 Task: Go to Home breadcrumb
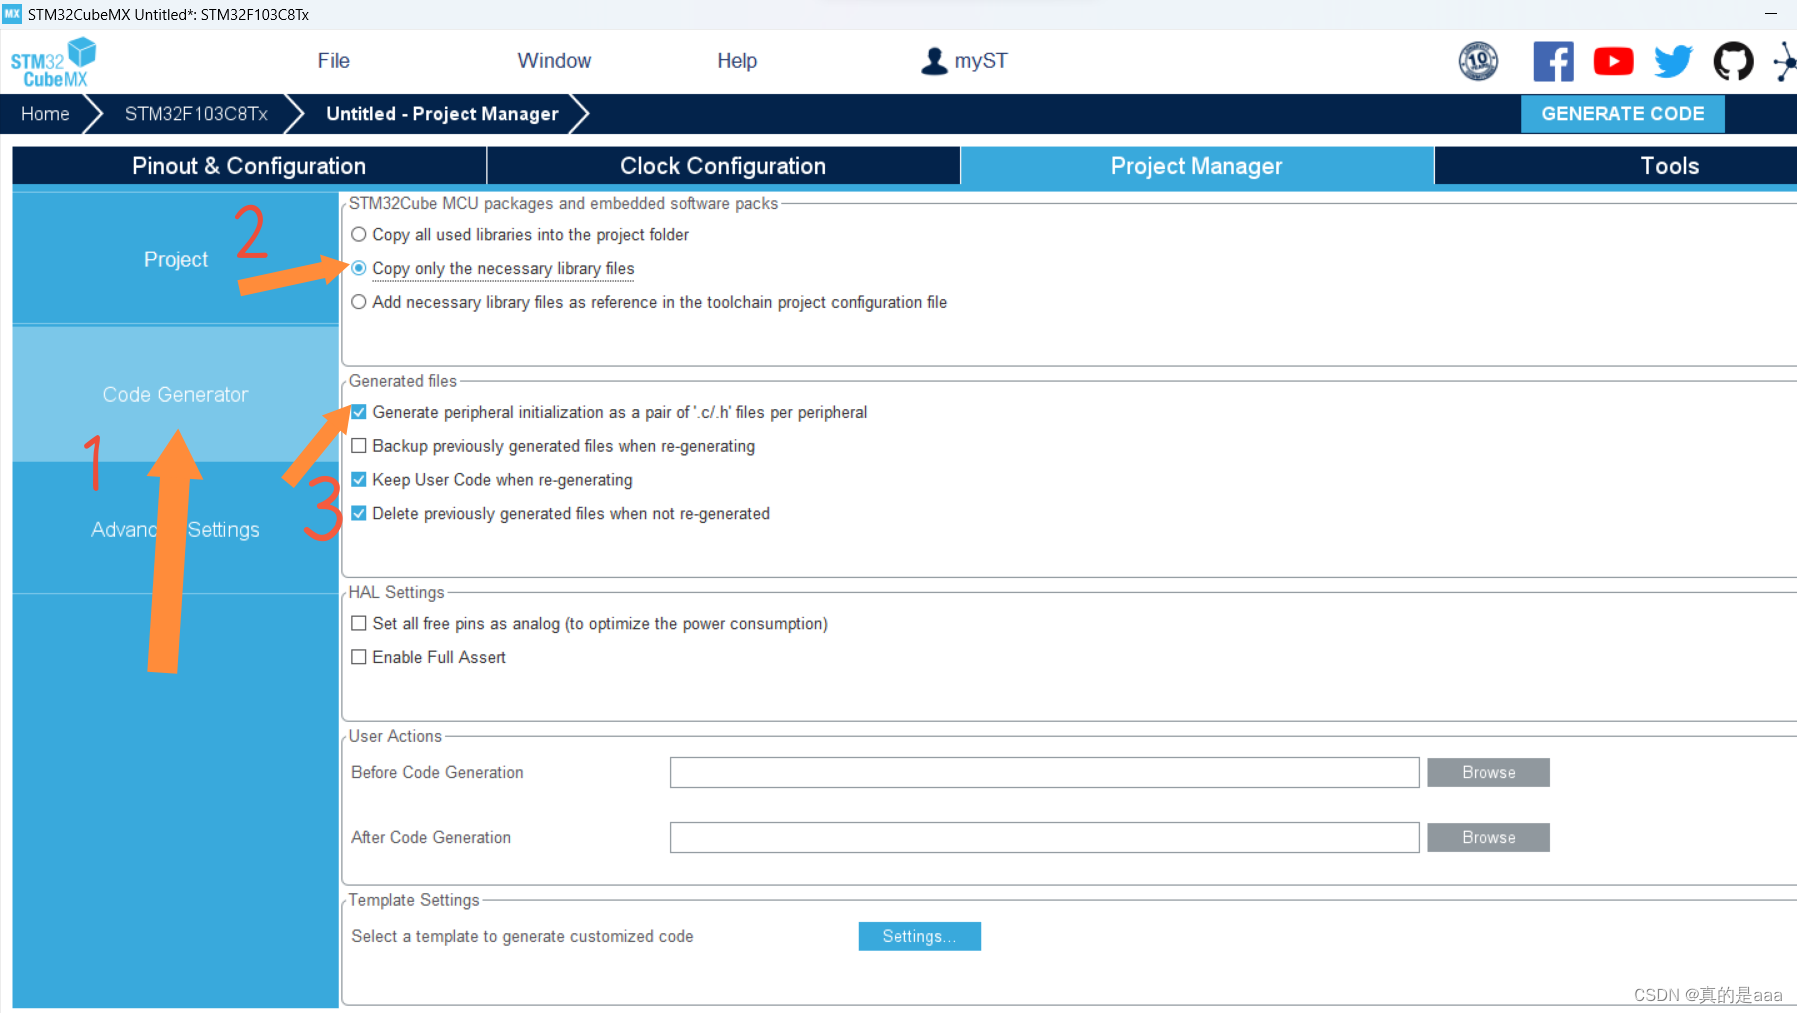click(x=45, y=114)
